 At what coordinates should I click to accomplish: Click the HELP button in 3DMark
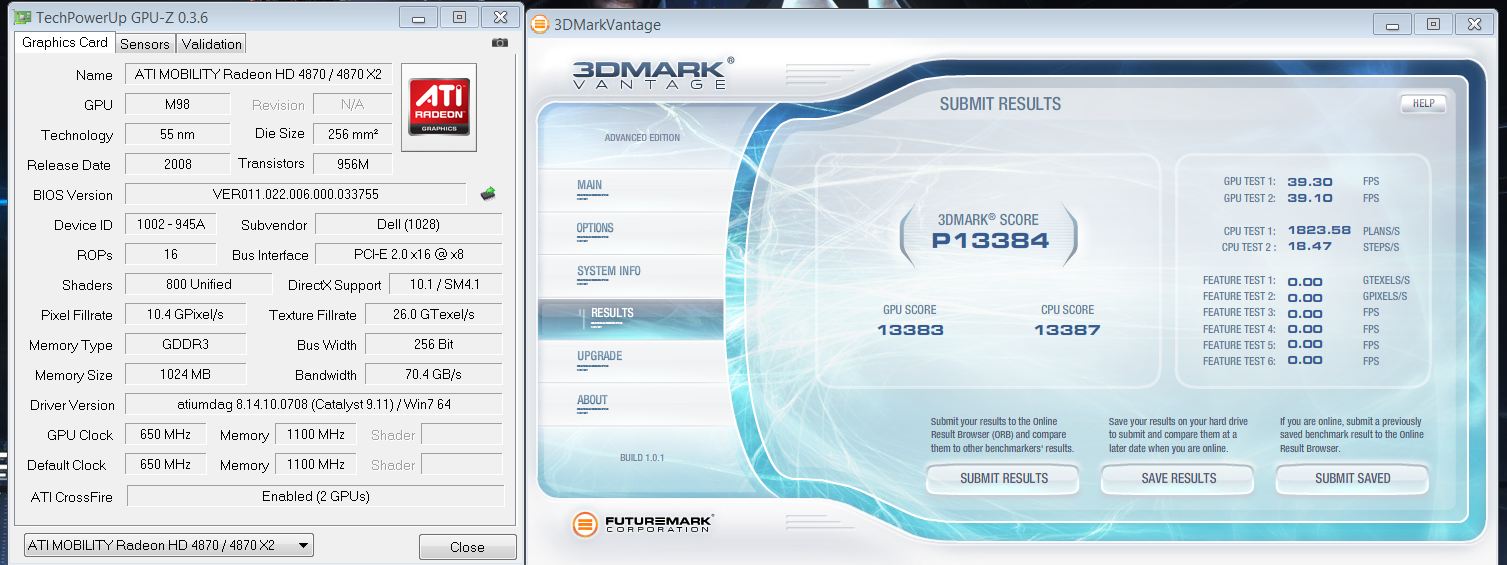coord(1423,103)
